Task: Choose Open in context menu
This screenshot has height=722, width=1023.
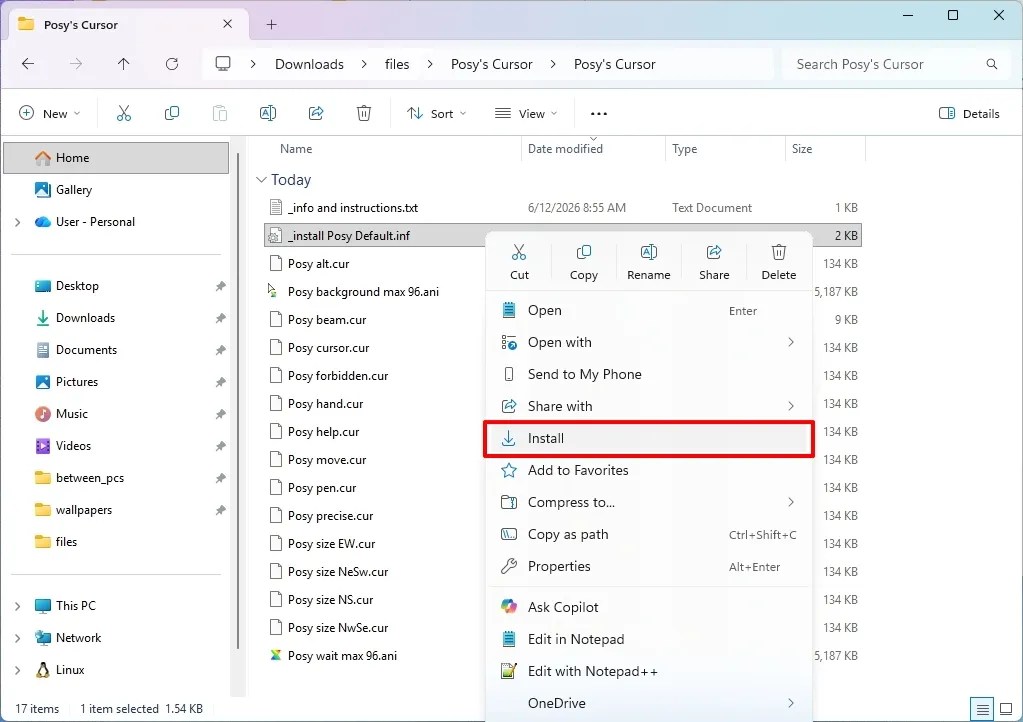Action: click(x=649, y=310)
